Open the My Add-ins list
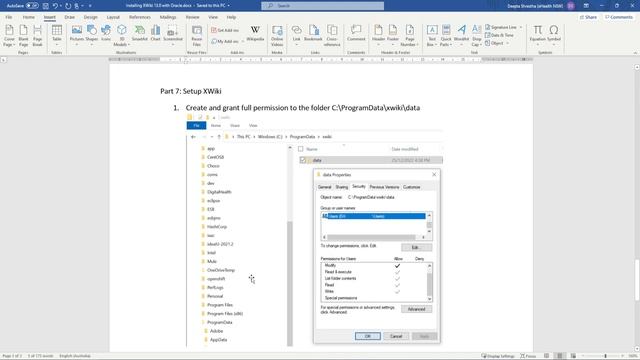This screenshot has width=640, height=360. (x=226, y=41)
